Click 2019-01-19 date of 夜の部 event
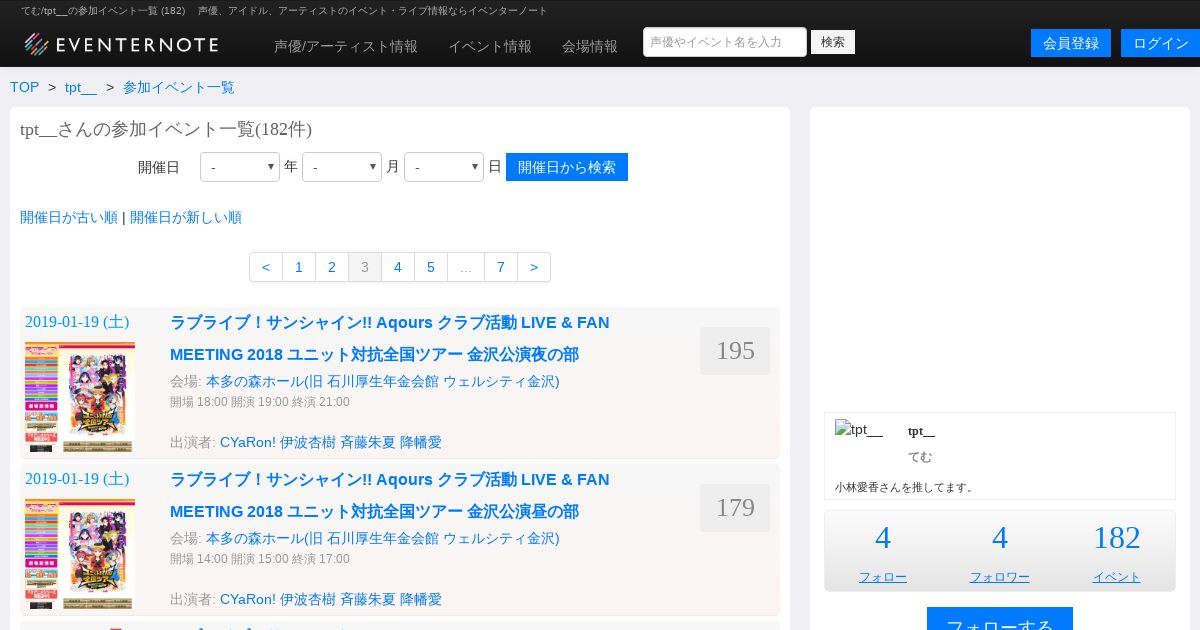The width and height of the screenshot is (1200, 630). pos(77,322)
